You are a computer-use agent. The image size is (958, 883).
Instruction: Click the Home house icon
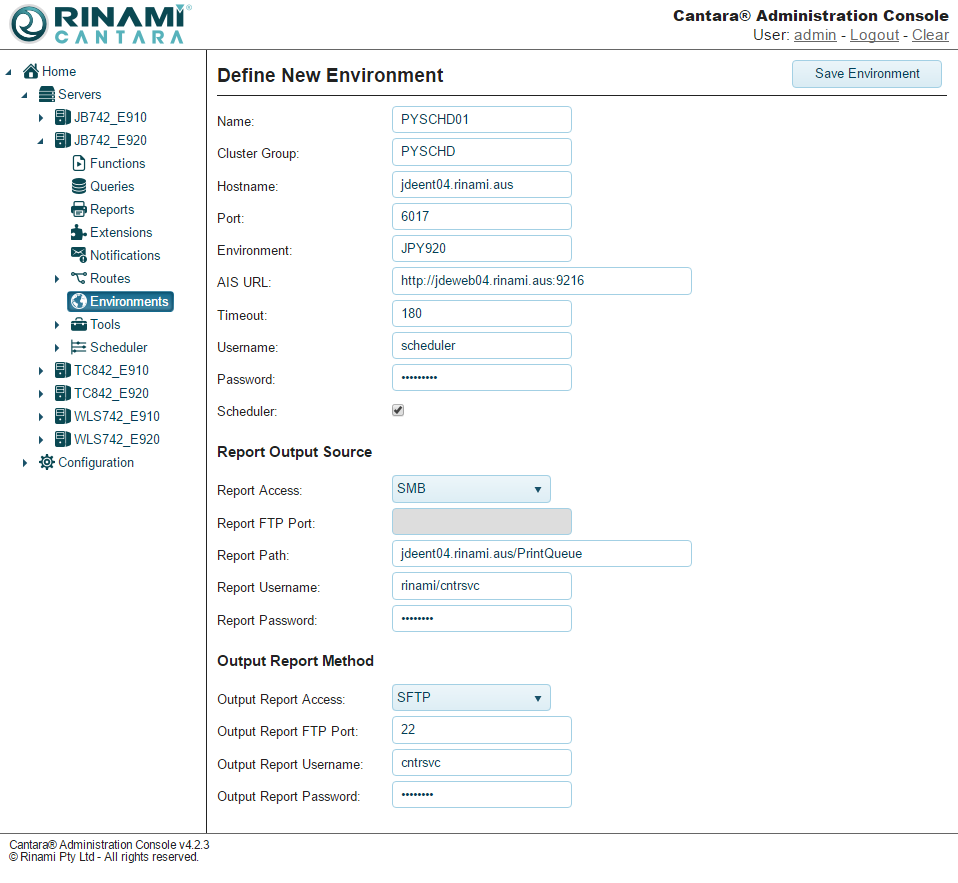pos(31,72)
